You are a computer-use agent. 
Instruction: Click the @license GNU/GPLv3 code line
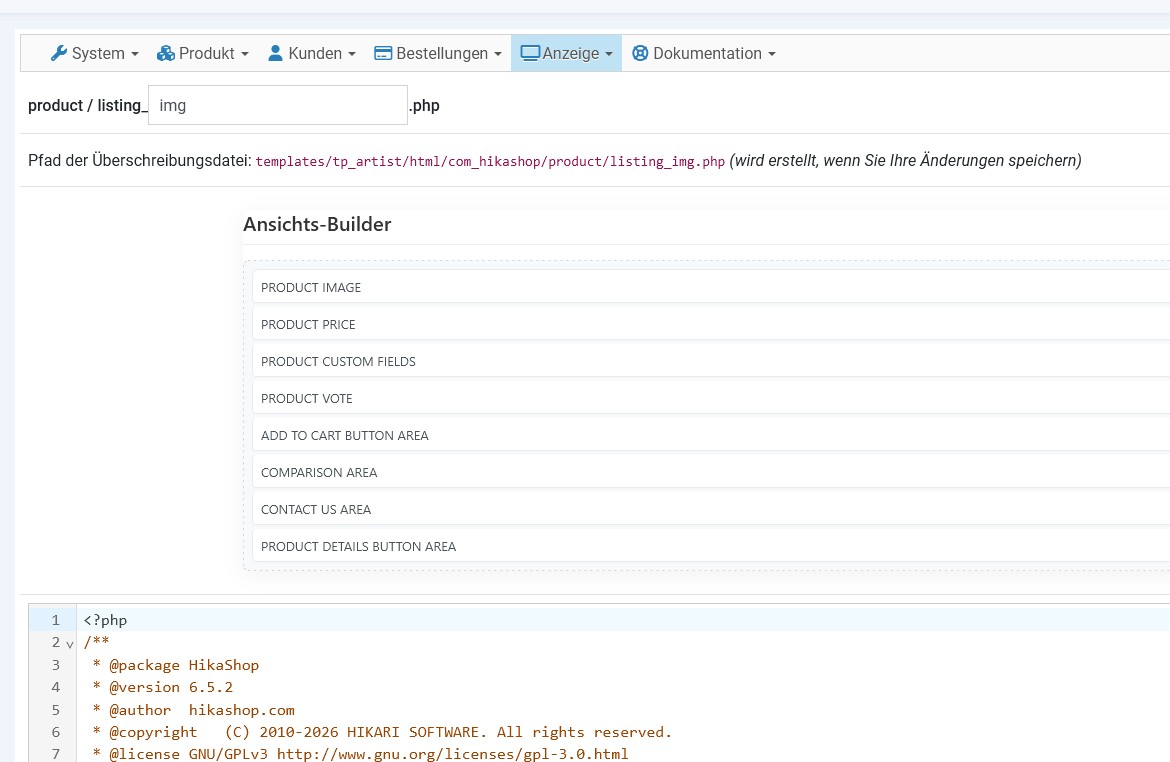pos(360,754)
